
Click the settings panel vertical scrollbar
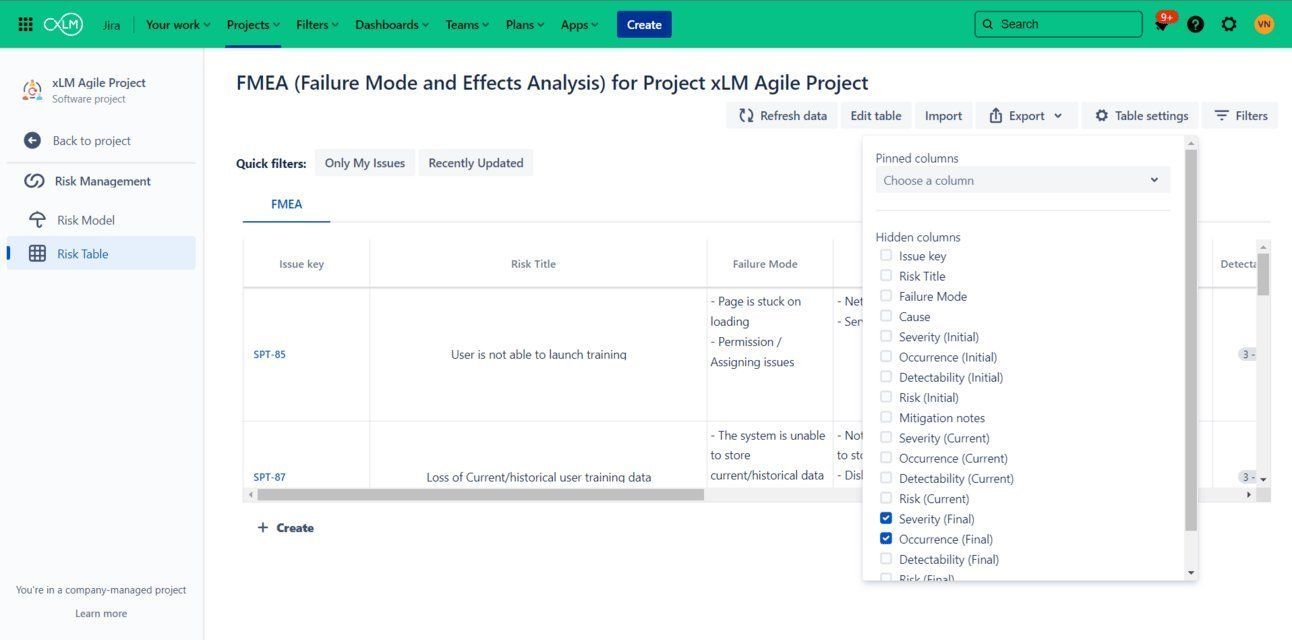[x=1190, y=340]
